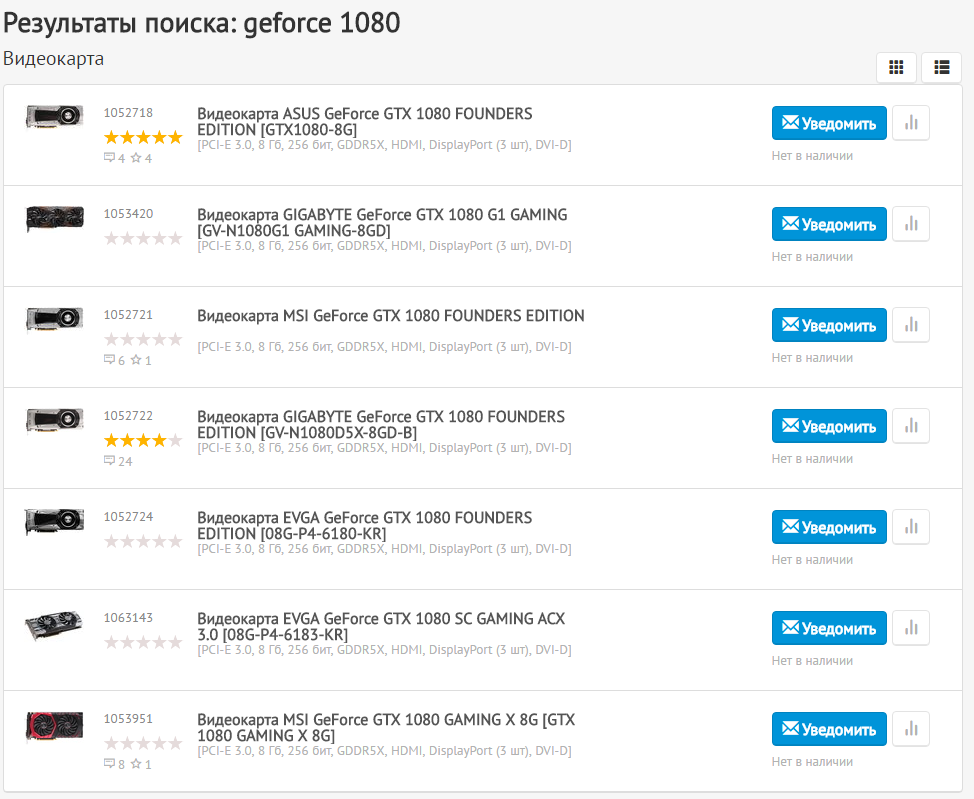Click Уведомить for MSI Founders Edition
The image size is (974, 799).
tap(829, 325)
